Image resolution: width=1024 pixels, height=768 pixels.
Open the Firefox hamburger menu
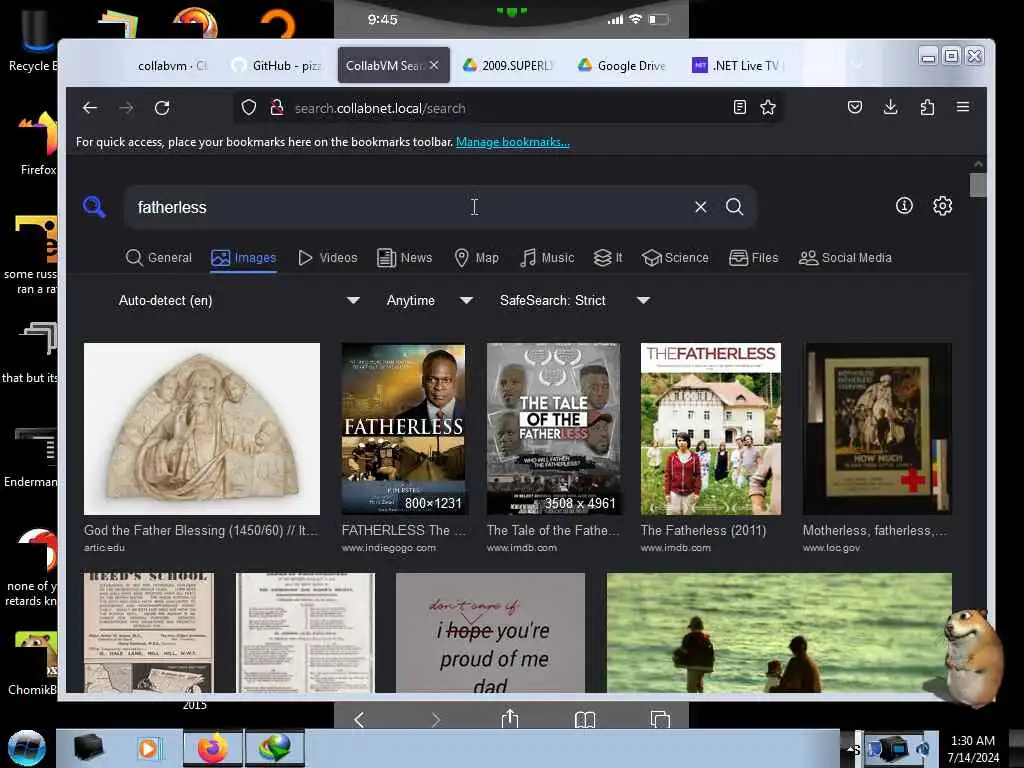click(963, 107)
